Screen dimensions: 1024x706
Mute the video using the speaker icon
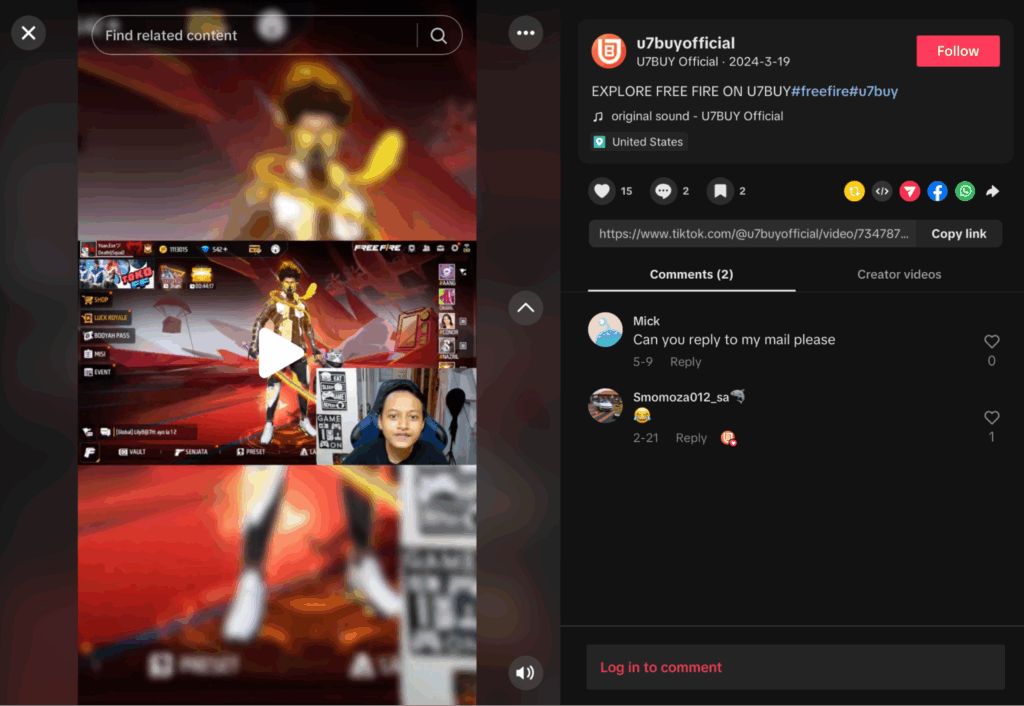point(526,673)
